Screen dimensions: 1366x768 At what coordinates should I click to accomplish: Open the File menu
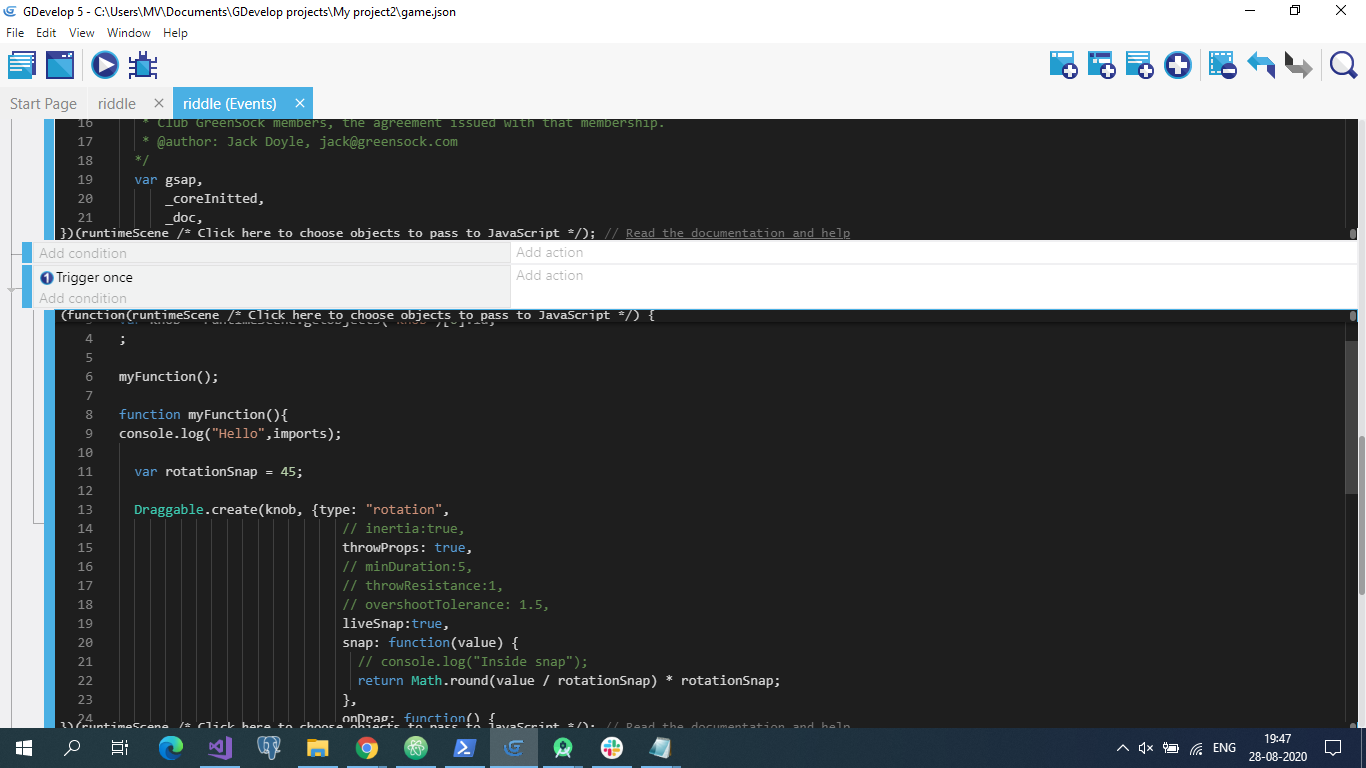point(15,33)
